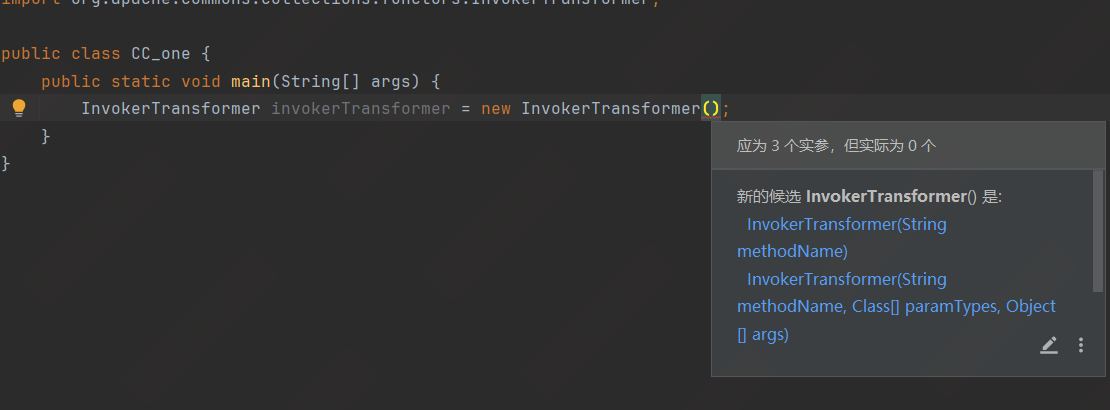
Task: Click the highlighted empty parentheses in constructor call
Action: (x=710, y=108)
